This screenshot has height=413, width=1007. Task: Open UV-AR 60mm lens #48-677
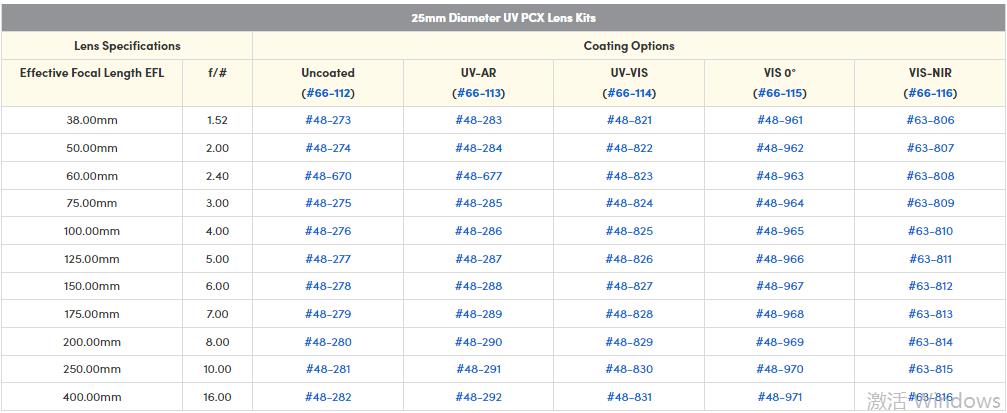click(478, 176)
